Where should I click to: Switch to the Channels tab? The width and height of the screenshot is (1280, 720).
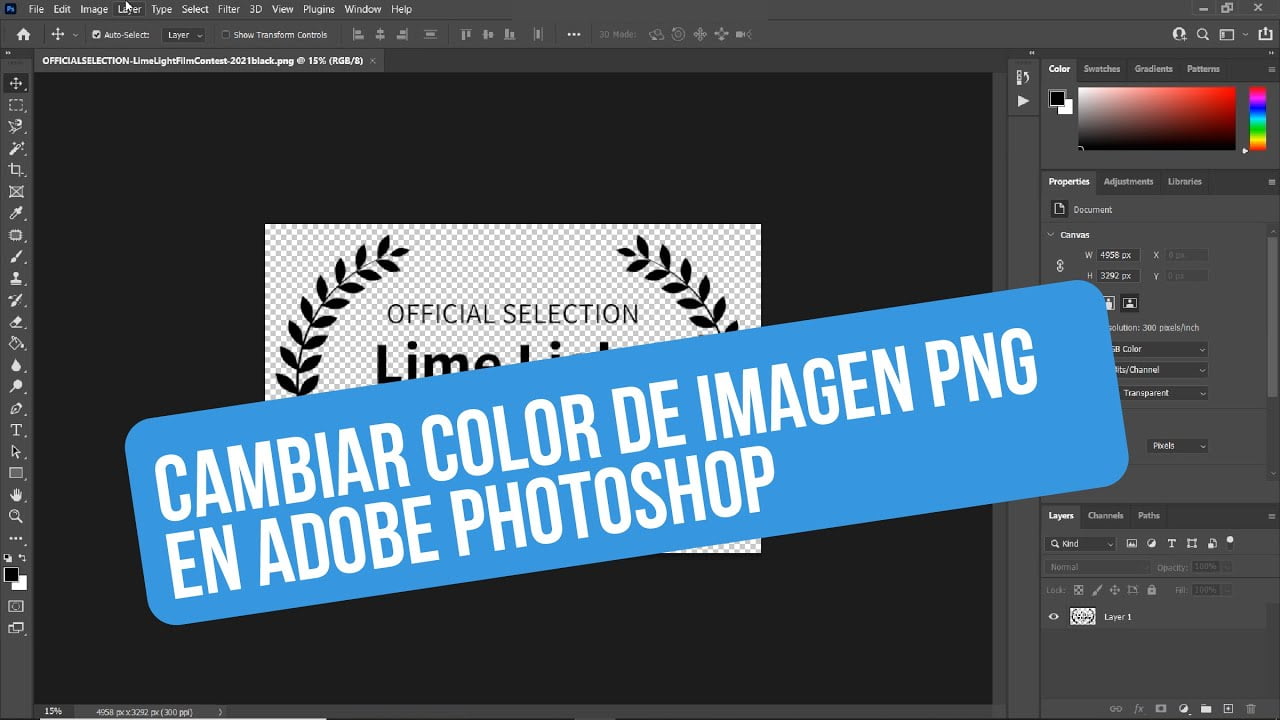[1105, 516]
